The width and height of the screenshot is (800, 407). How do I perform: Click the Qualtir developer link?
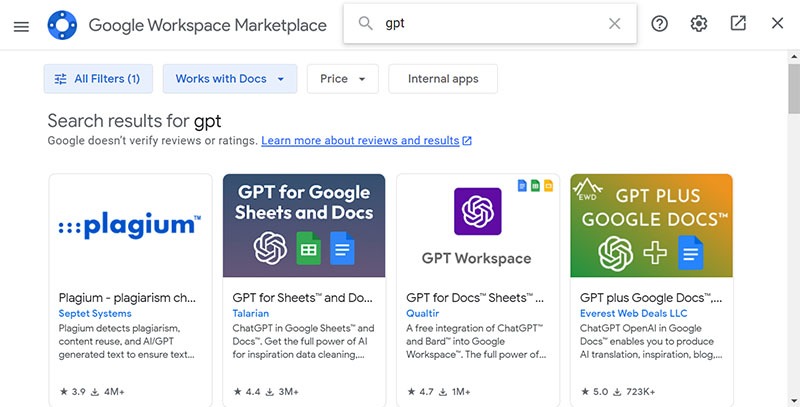point(422,313)
